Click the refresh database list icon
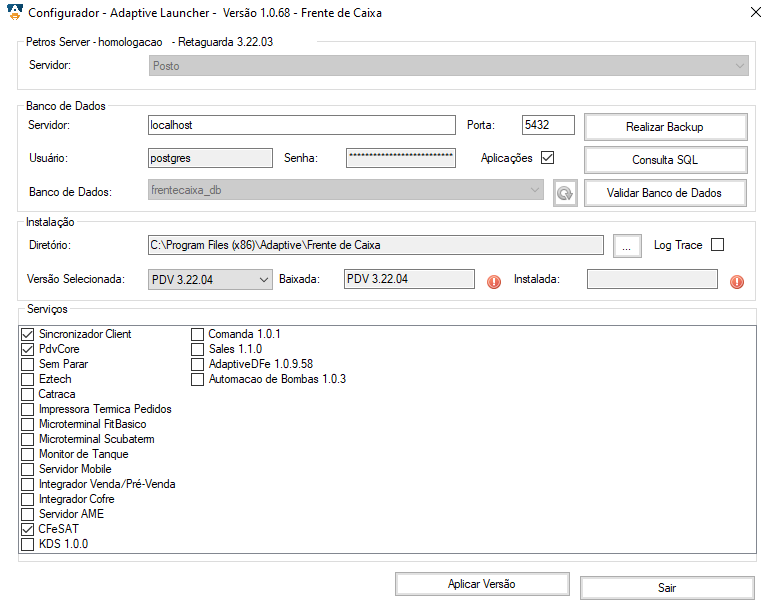771x610 pixels. pyautogui.click(x=565, y=193)
